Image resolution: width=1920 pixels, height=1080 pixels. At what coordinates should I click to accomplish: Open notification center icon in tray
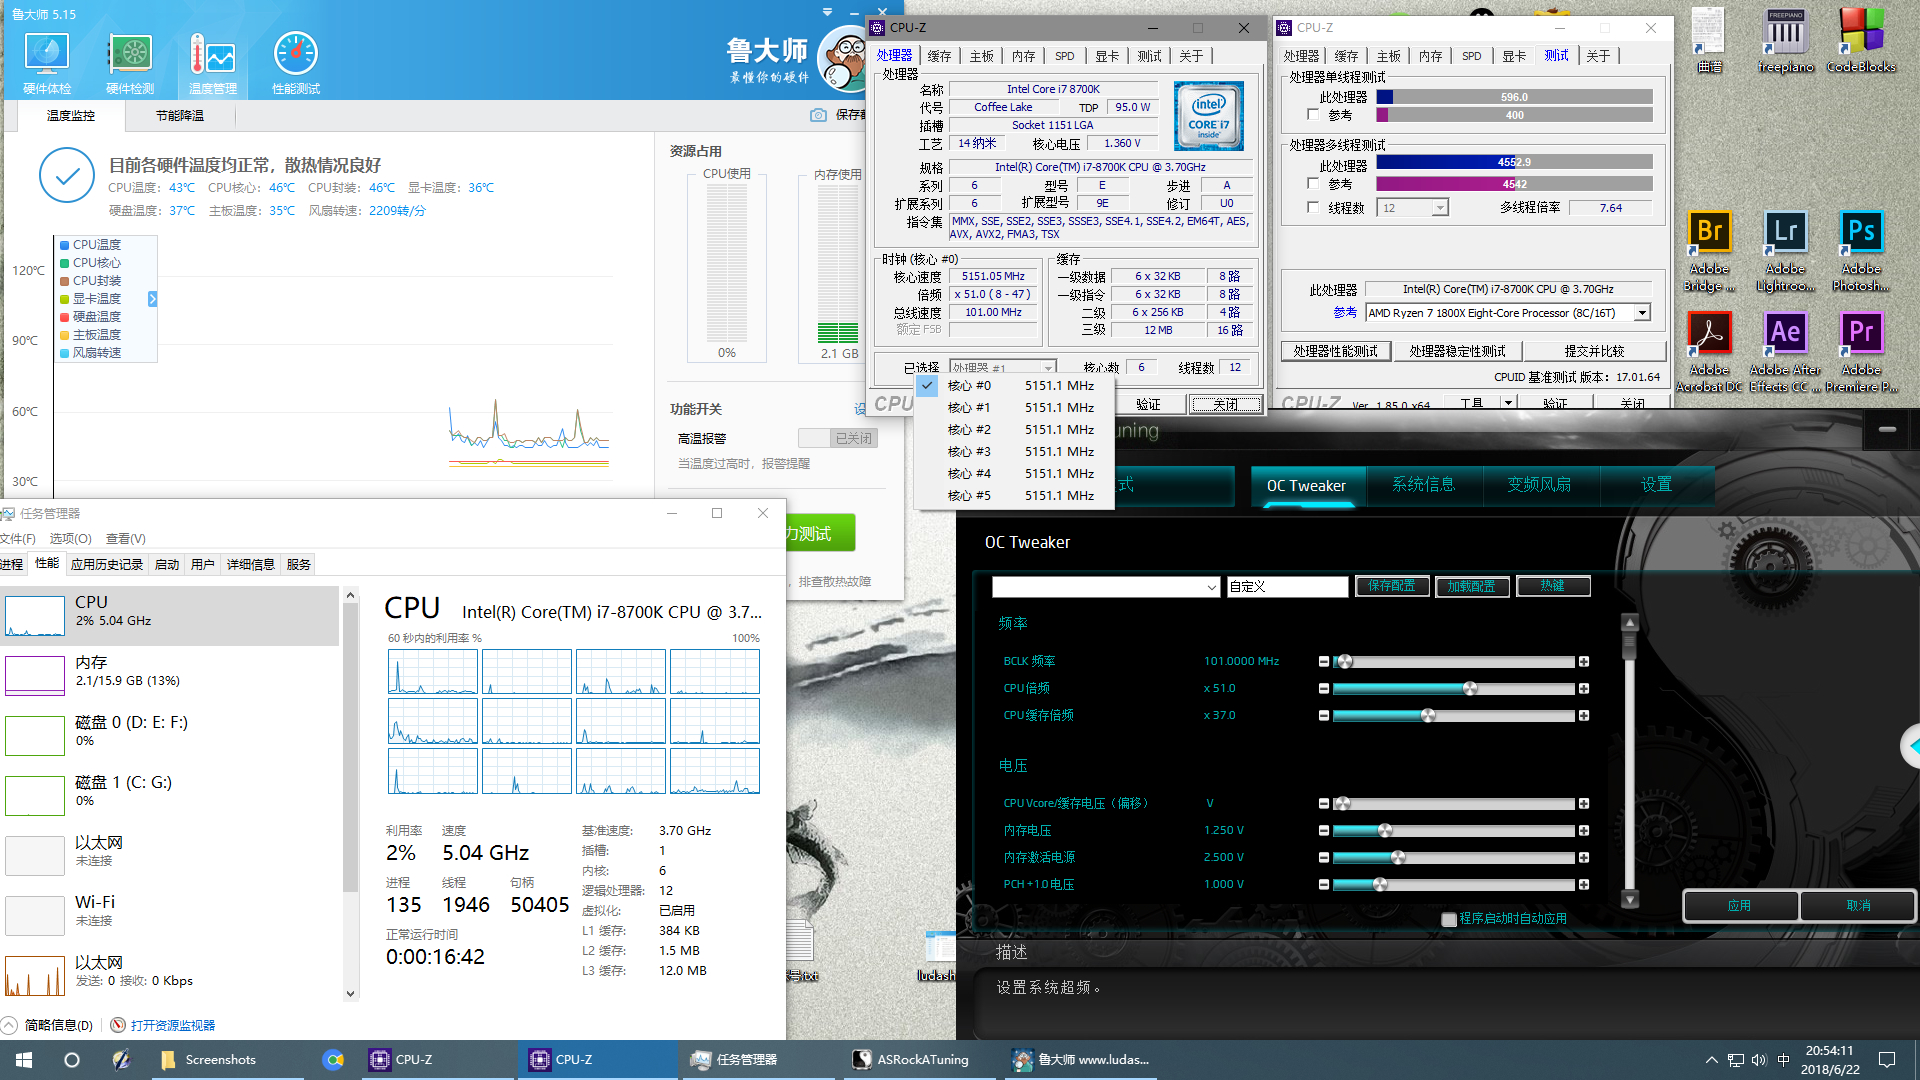(x=1887, y=1060)
